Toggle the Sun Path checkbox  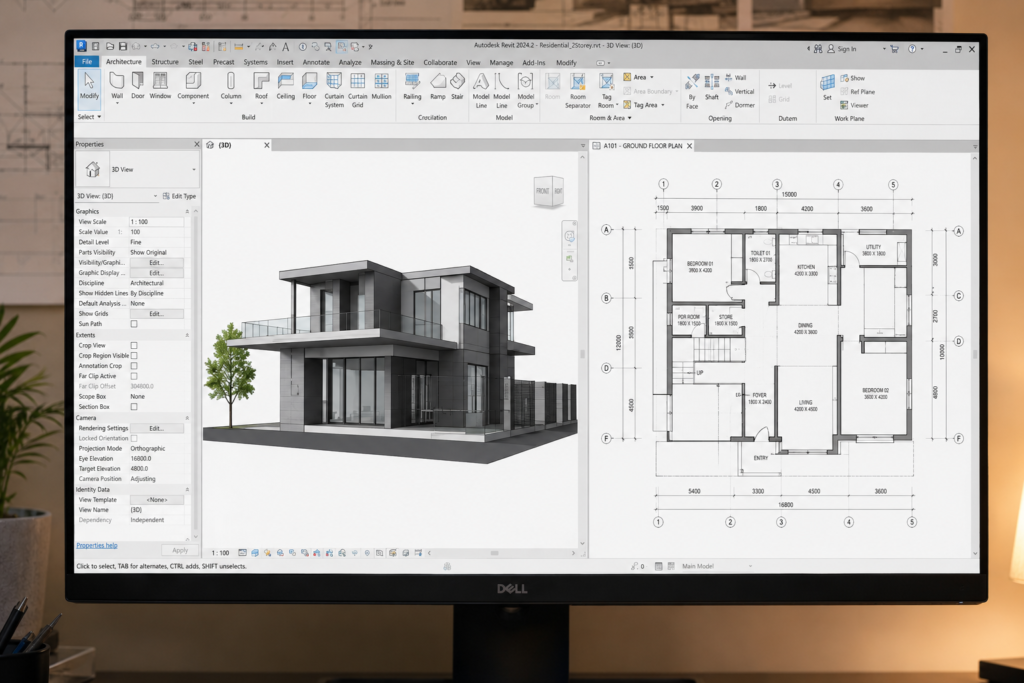coord(134,324)
